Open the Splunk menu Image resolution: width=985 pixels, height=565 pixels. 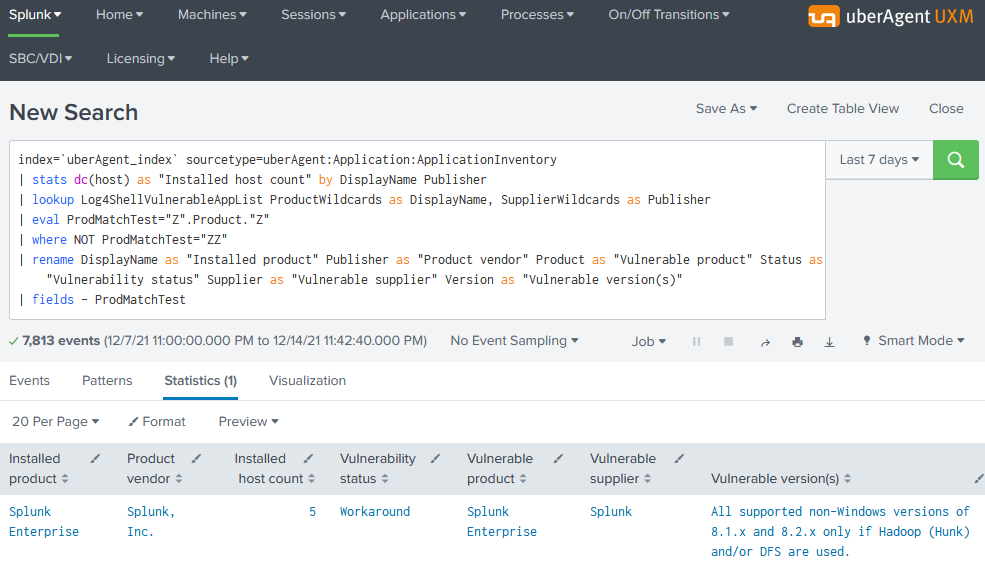35,14
